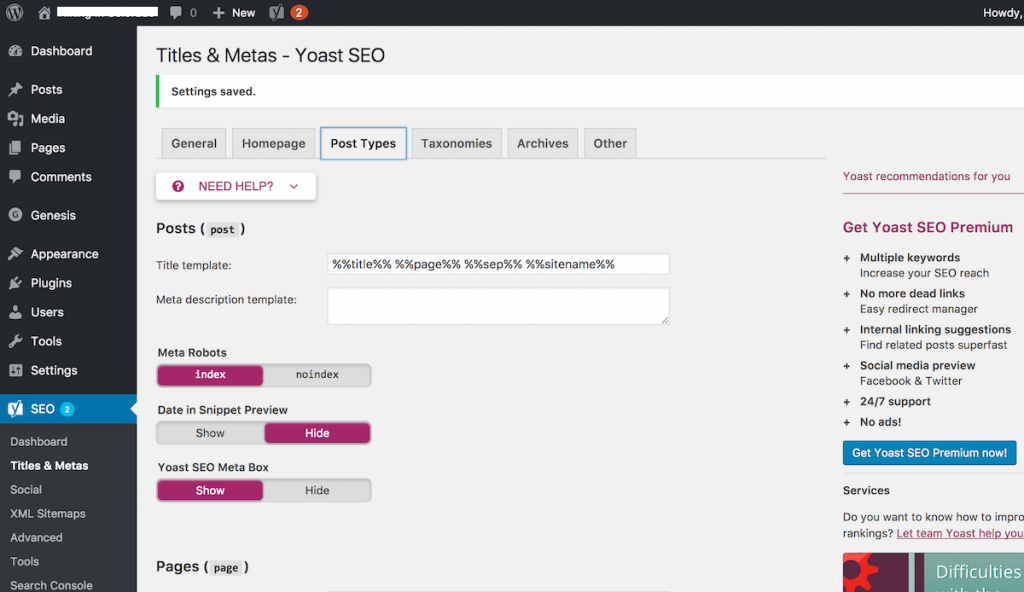Click the Settings sliders icon
Image resolution: width=1024 pixels, height=592 pixels.
point(16,370)
